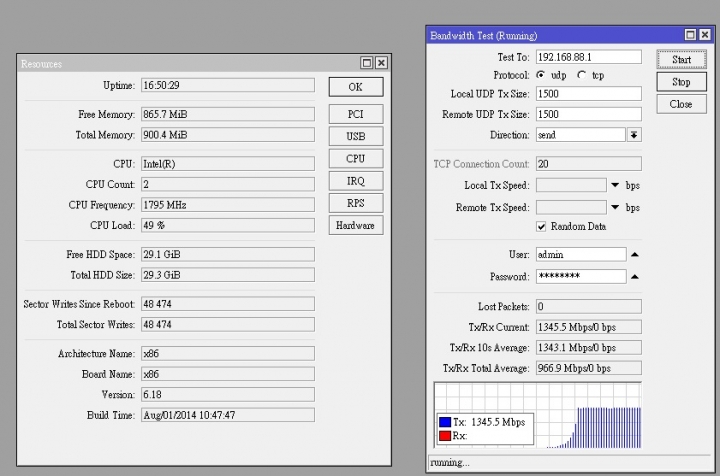
Task: Start the bandwidth test
Action: click(681, 59)
